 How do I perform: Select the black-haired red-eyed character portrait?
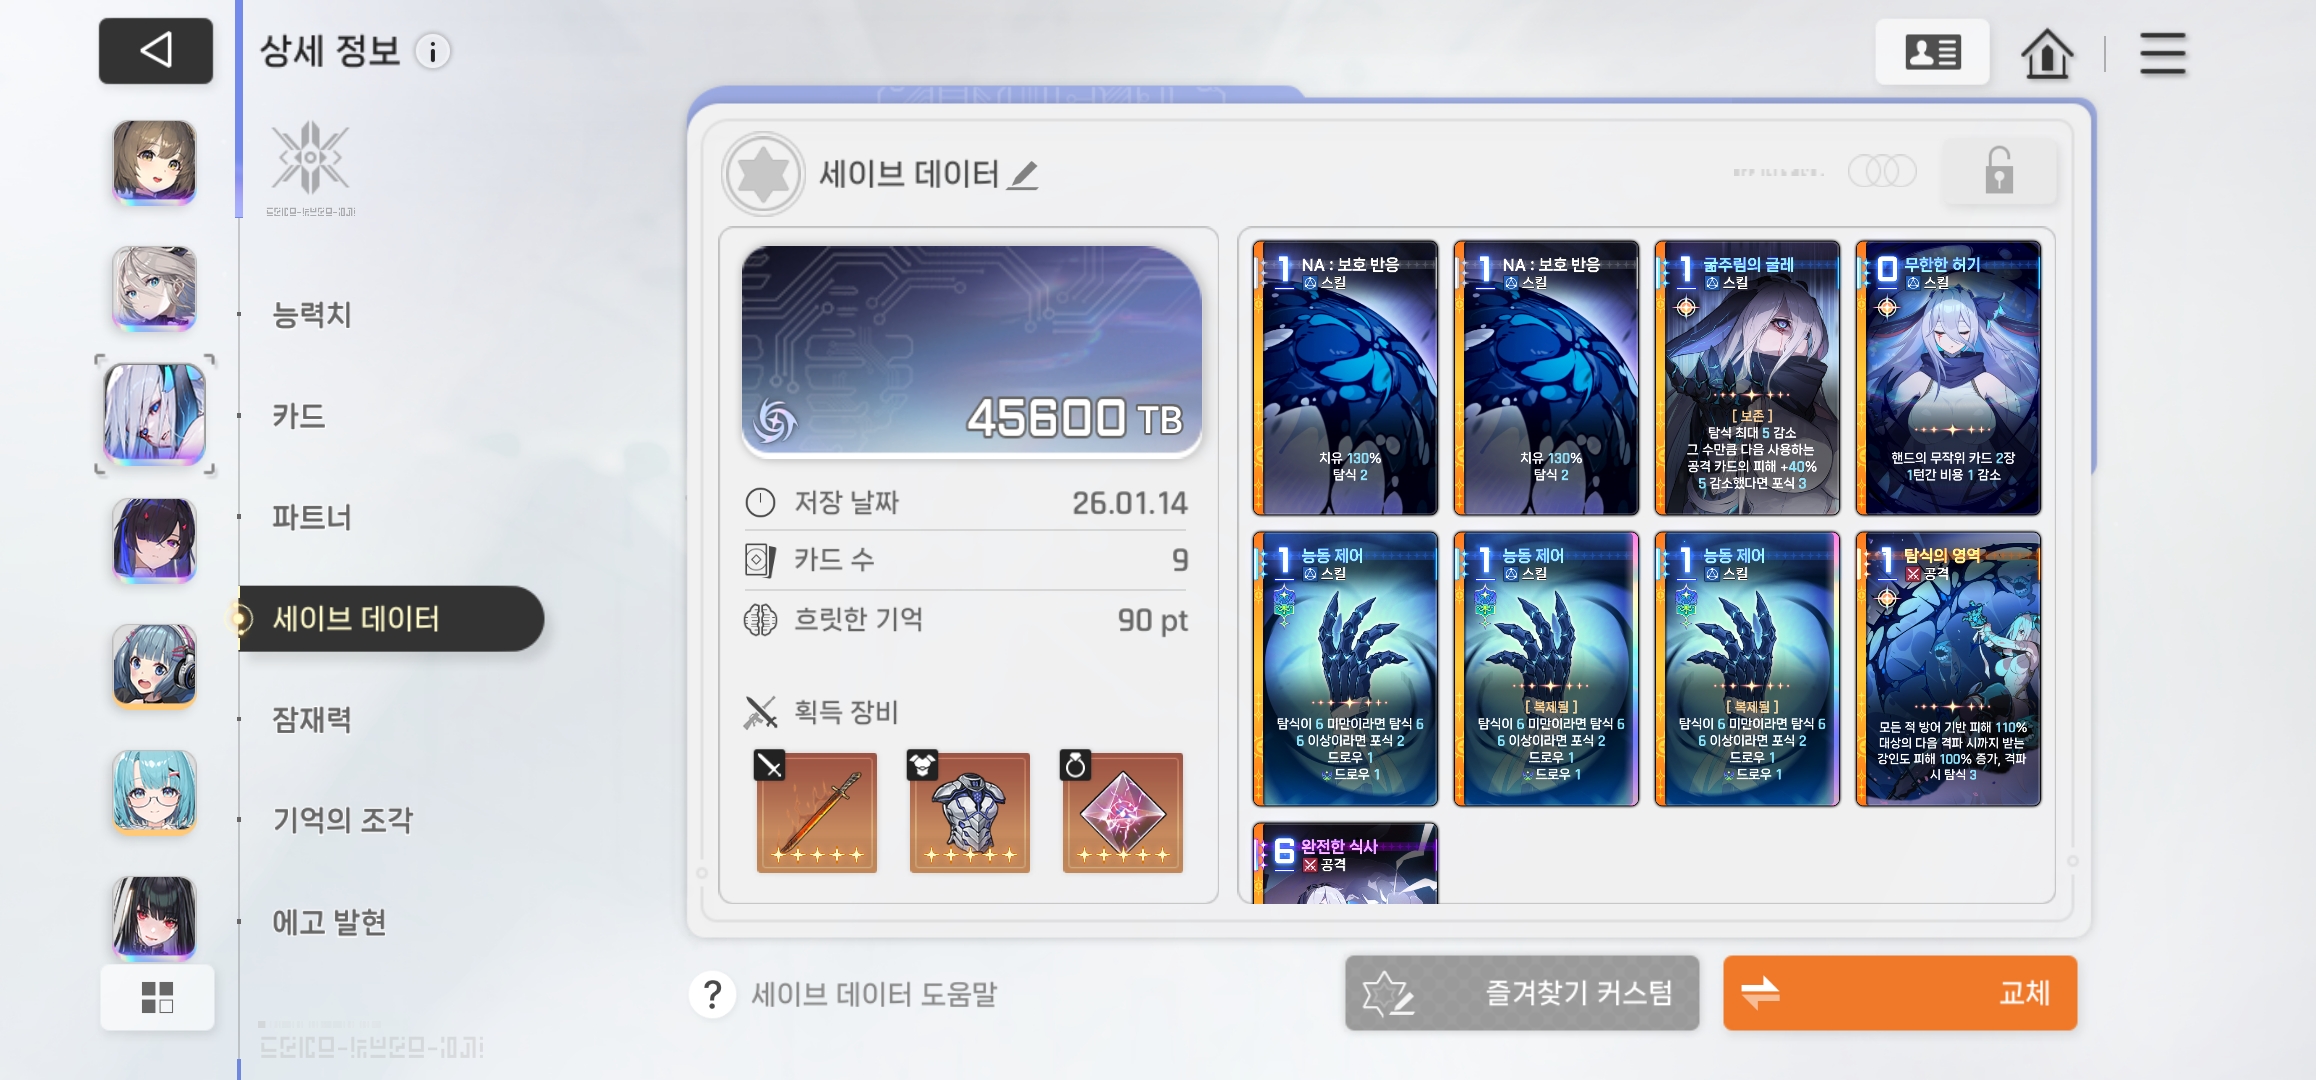(154, 917)
